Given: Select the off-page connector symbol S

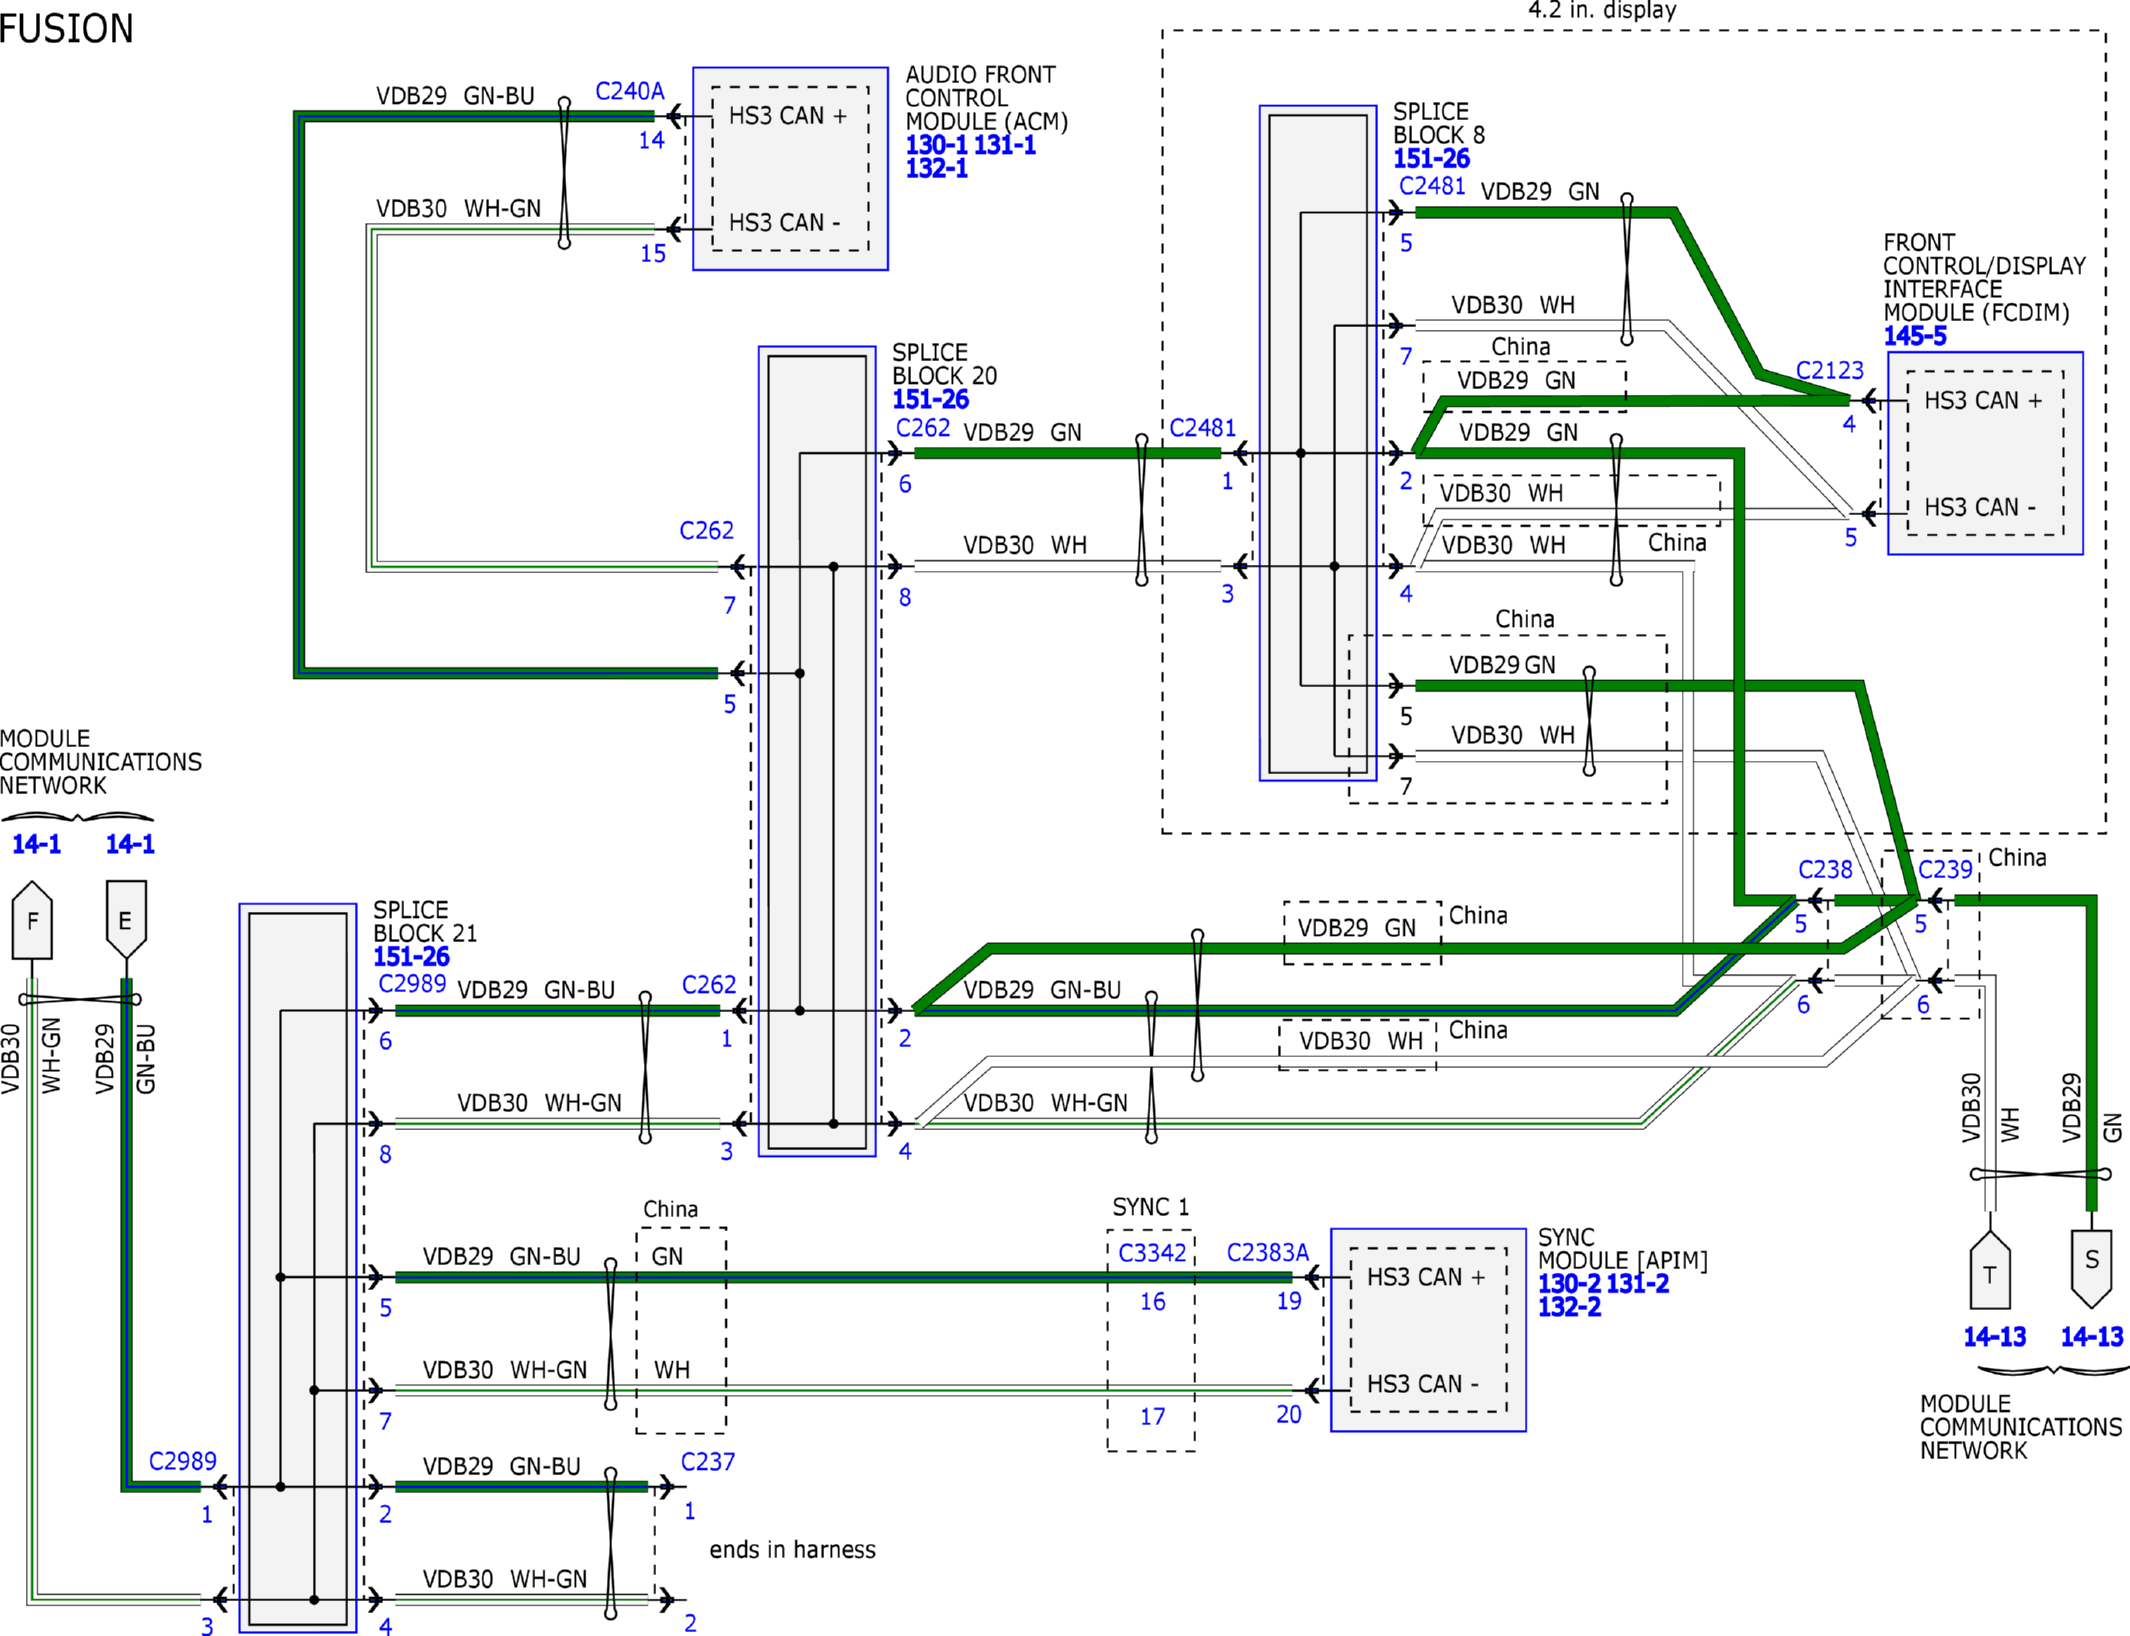Looking at the screenshot, I should click(2091, 1270).
